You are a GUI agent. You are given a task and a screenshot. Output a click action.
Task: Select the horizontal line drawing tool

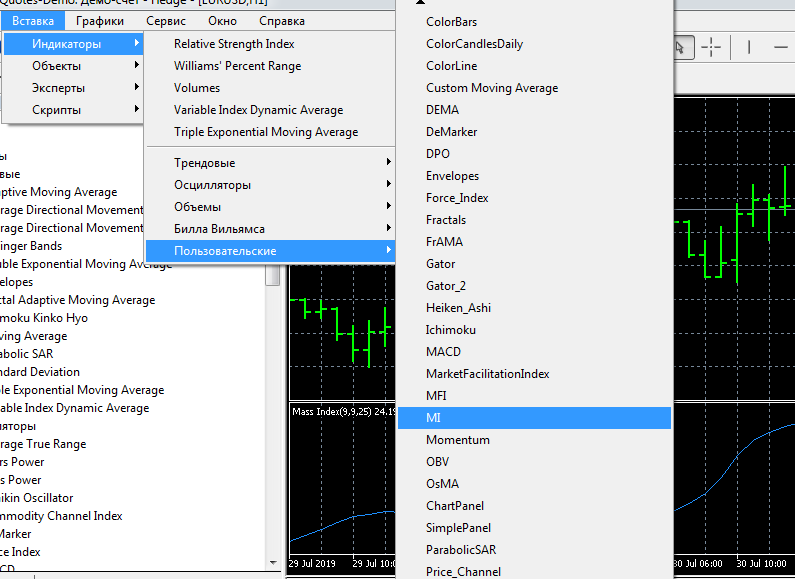(781, 47)
